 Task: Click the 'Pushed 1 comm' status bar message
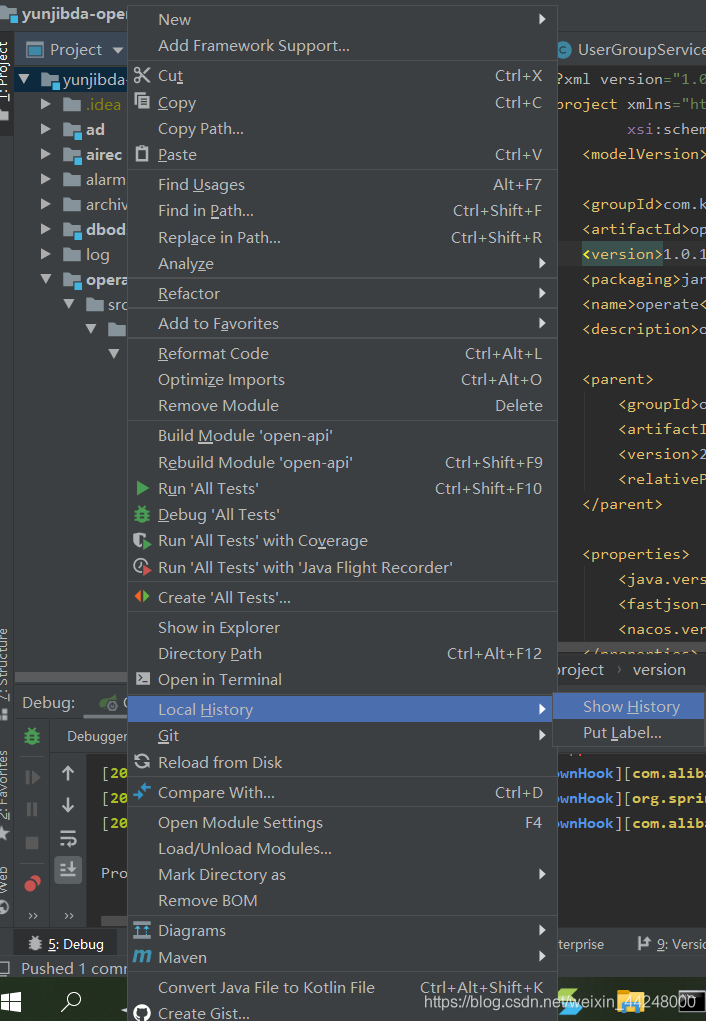[74, 968]
